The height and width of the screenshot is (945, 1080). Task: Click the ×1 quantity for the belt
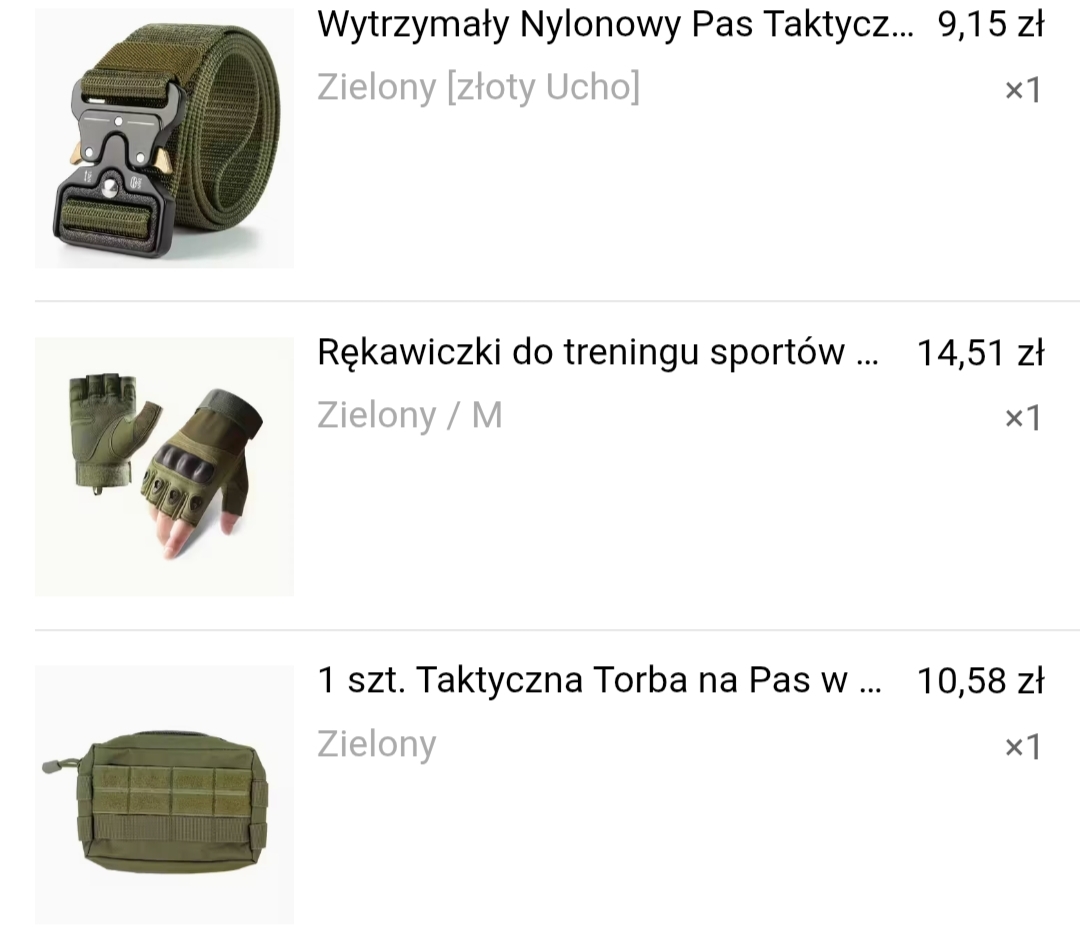pos(1023,90)
